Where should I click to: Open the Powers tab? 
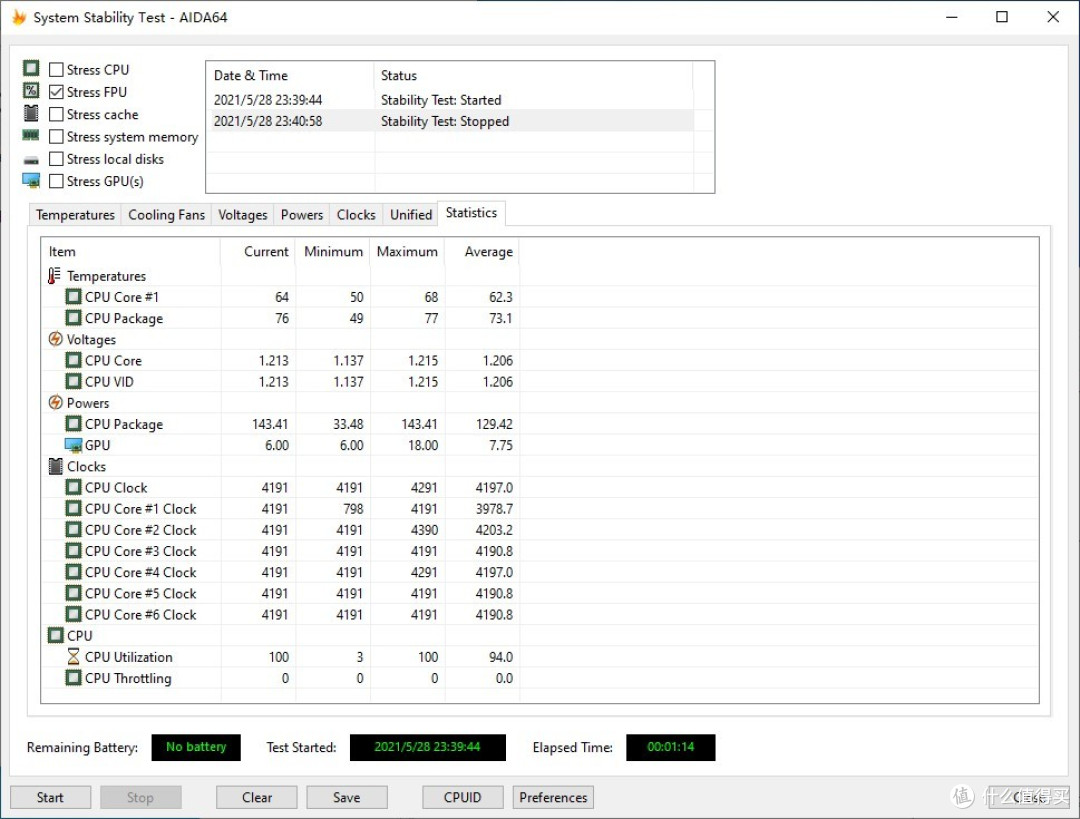point(302,215)
